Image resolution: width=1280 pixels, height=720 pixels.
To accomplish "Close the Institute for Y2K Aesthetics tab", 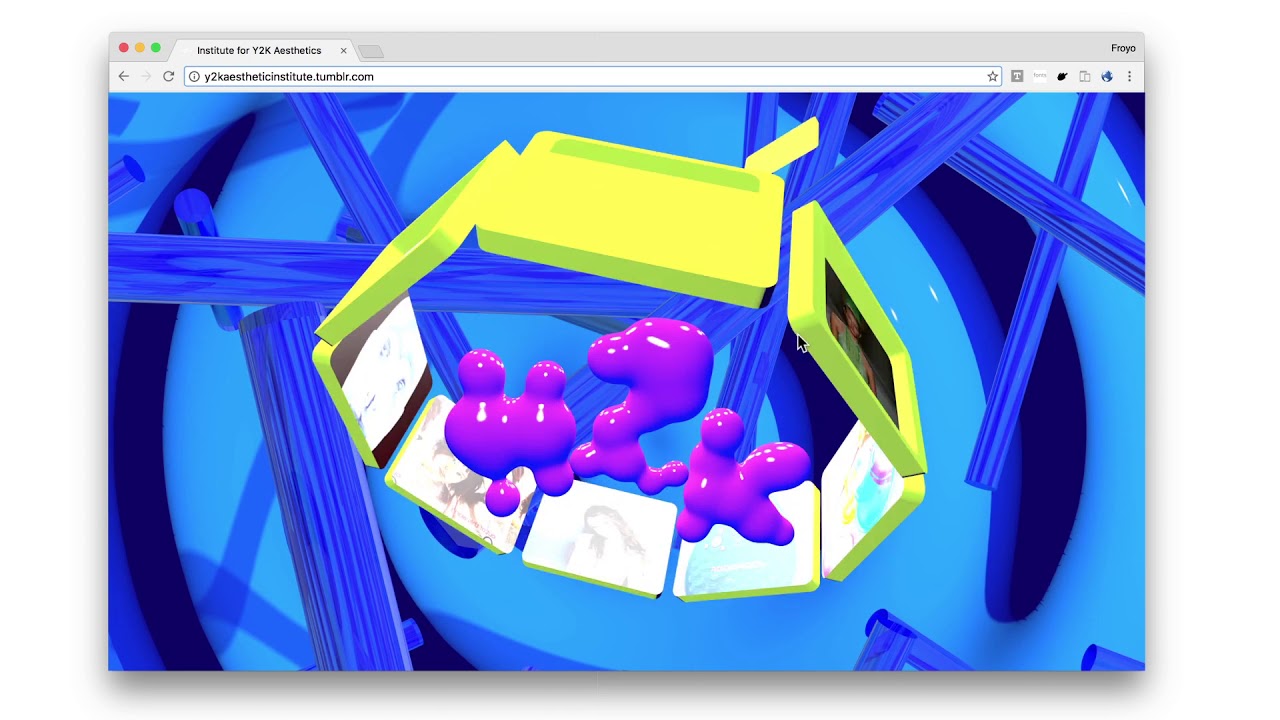I will tap(344, 50).
